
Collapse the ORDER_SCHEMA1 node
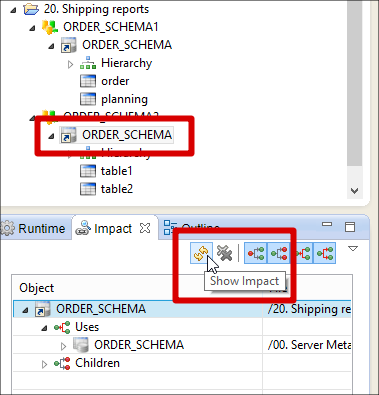(32, 28)
